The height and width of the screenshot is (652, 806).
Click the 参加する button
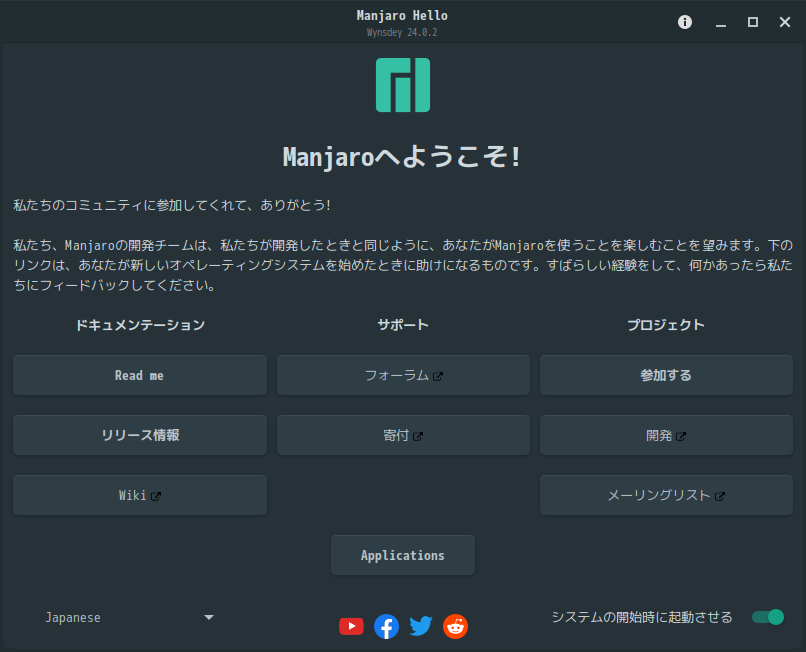click(x=666, y=375)
